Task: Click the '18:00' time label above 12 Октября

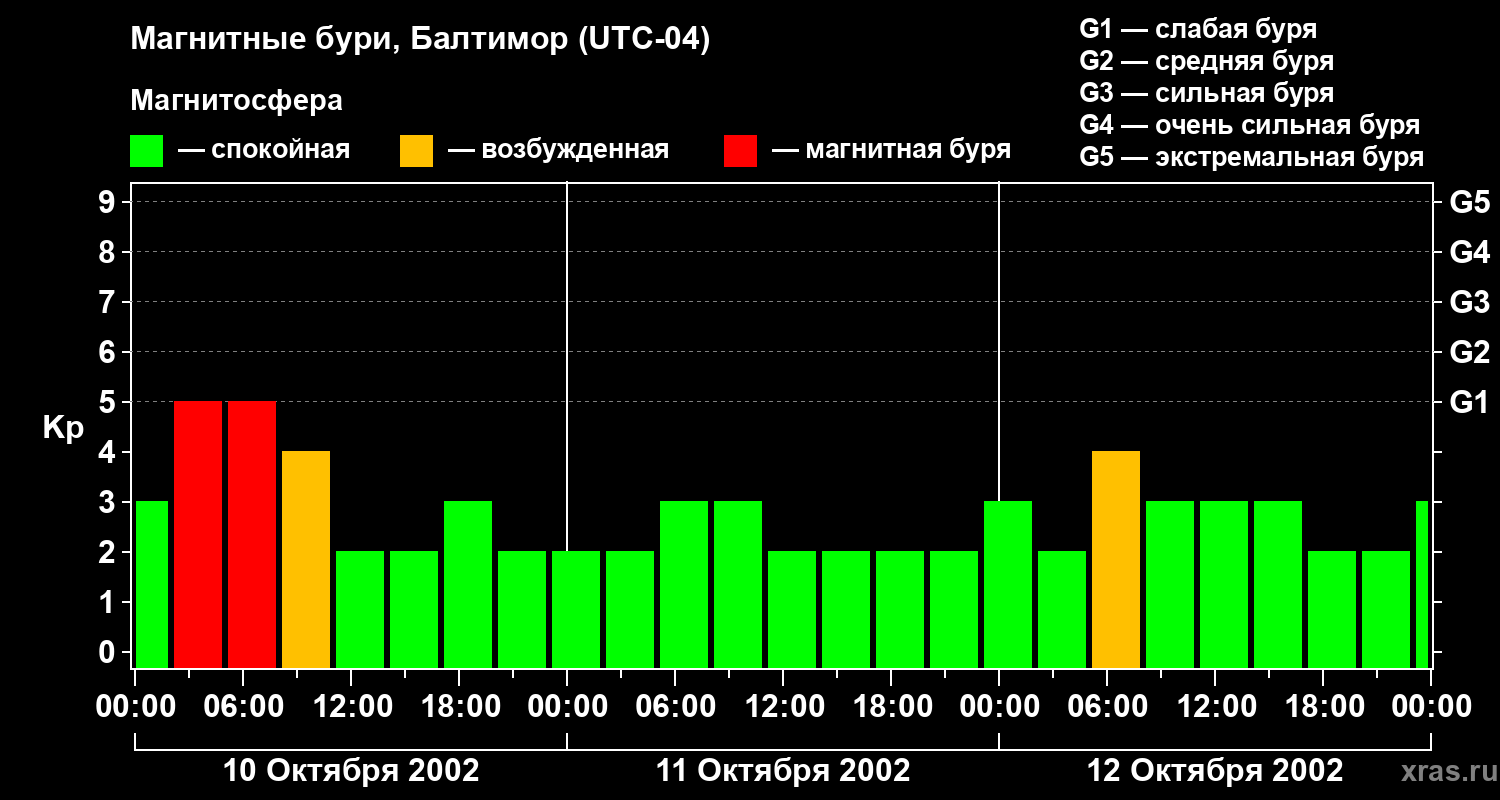Action: pos(1323,707)
